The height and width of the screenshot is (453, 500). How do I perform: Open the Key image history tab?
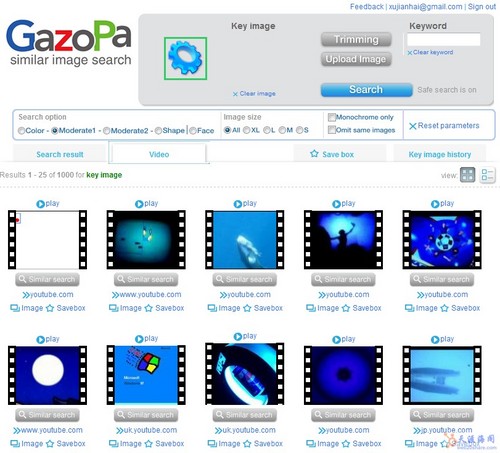coord(440,154)
